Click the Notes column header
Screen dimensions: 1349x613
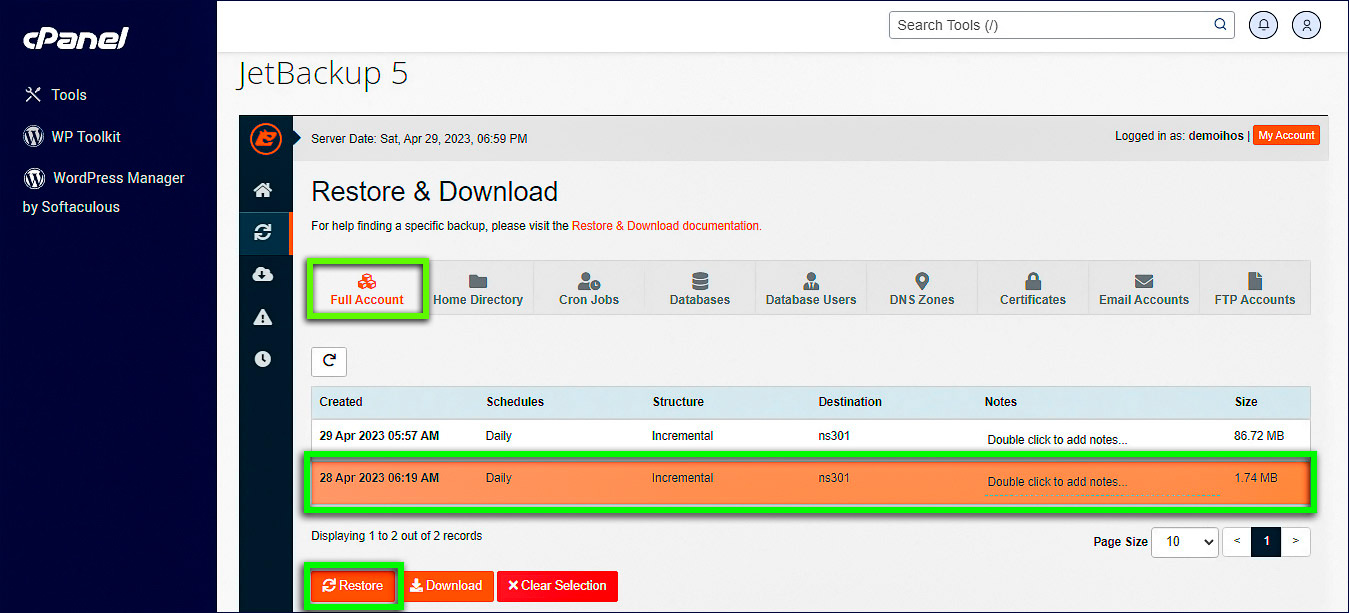point(1001,402)
